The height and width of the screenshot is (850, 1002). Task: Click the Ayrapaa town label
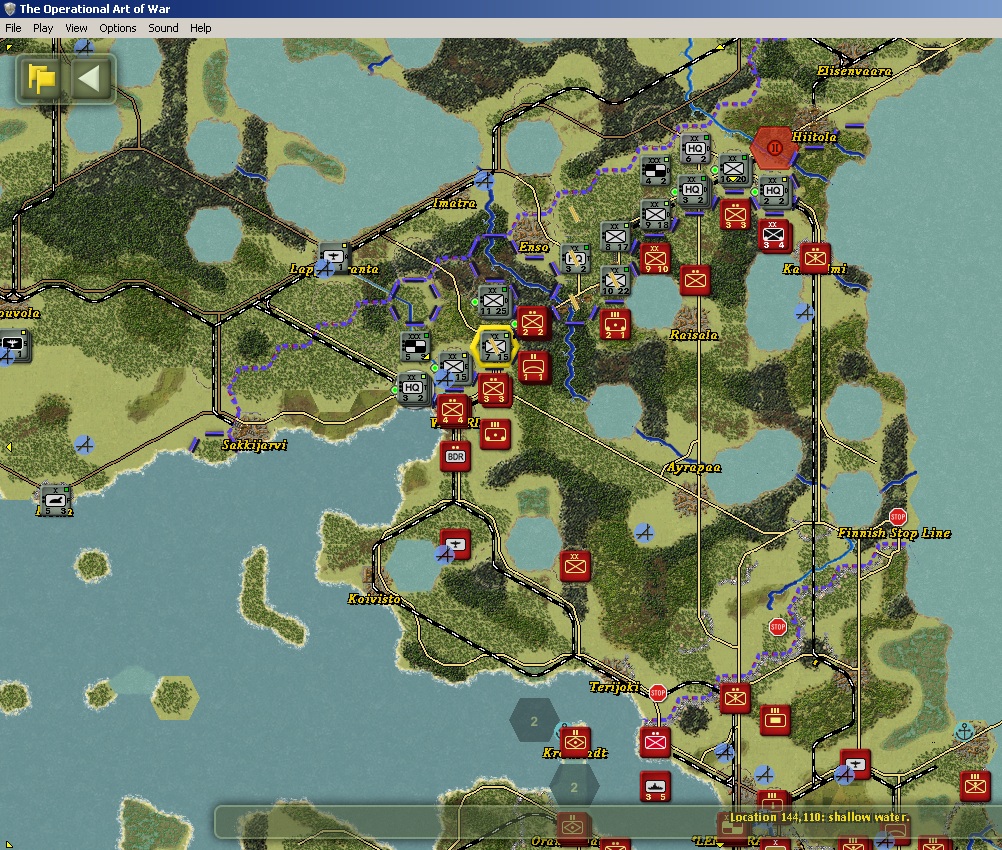(x=693, y=467)
